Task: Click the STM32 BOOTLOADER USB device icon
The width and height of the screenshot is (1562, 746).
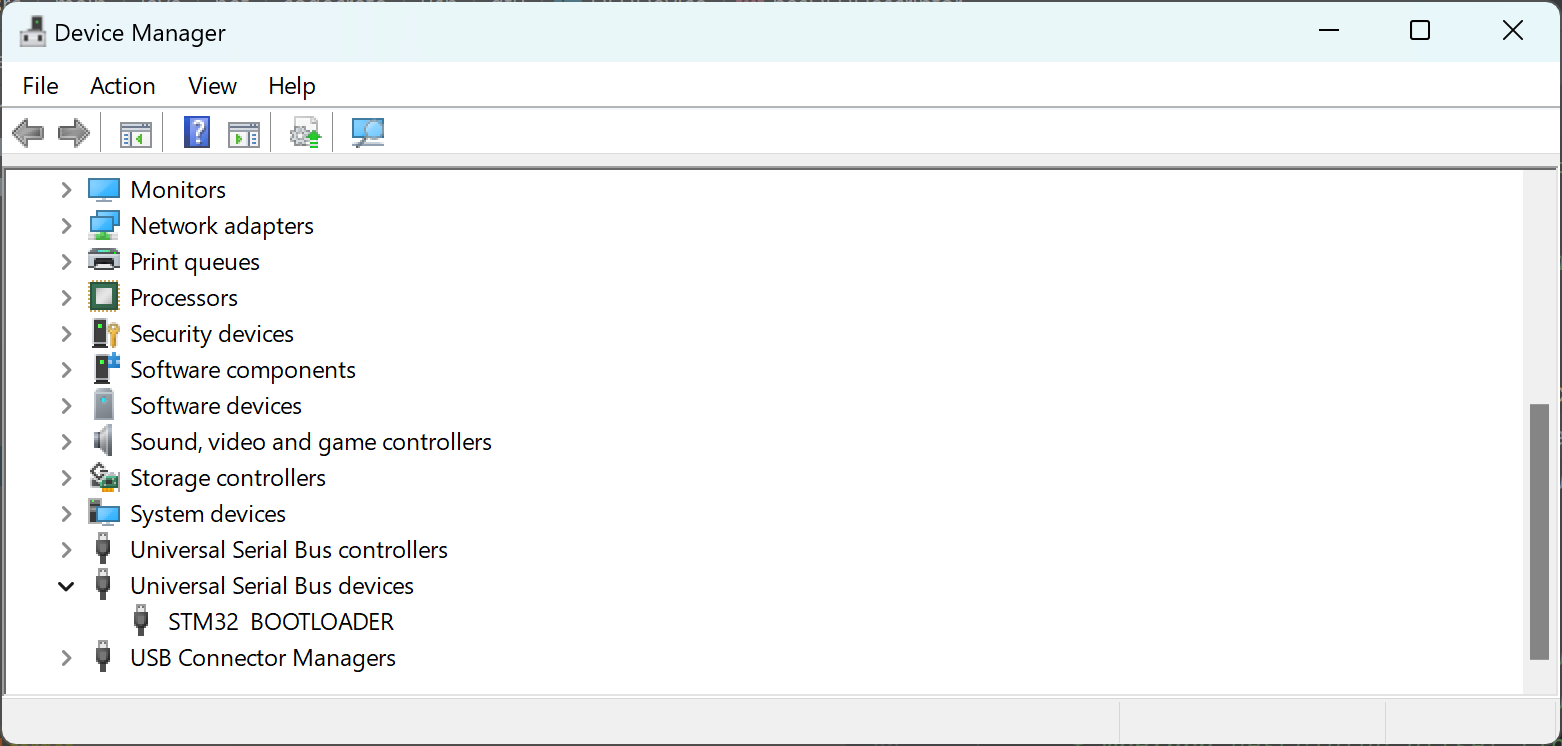Action: click(x=140, y=621)
